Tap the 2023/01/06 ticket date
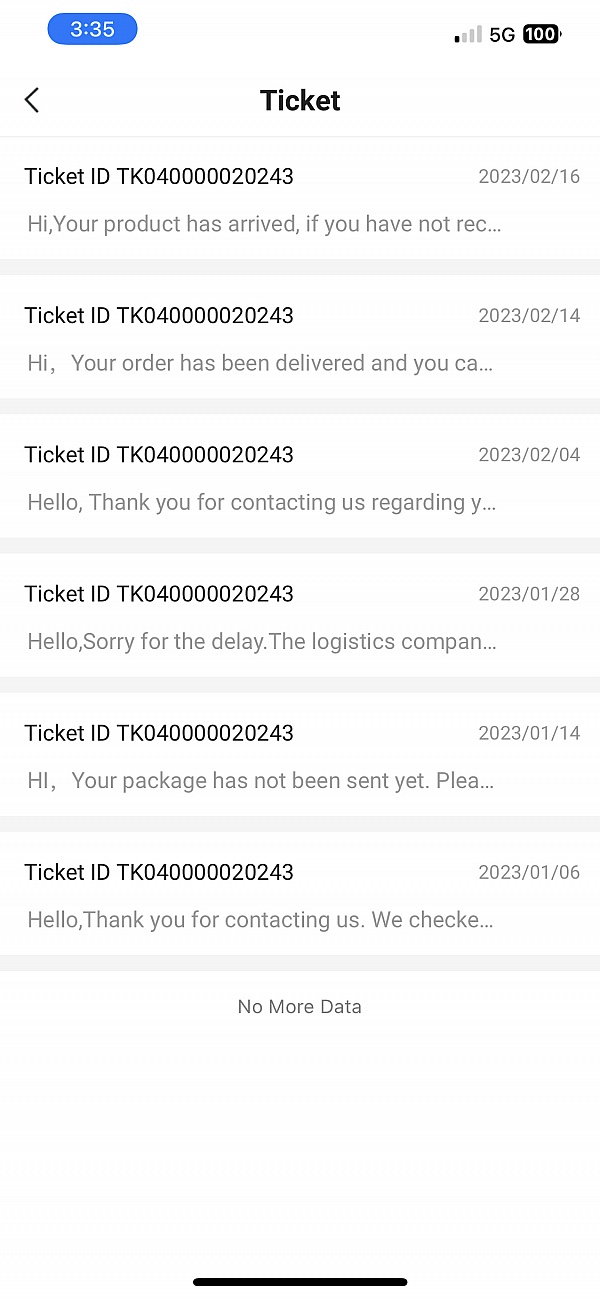The image size is (600, 1299). click(529, 872)
